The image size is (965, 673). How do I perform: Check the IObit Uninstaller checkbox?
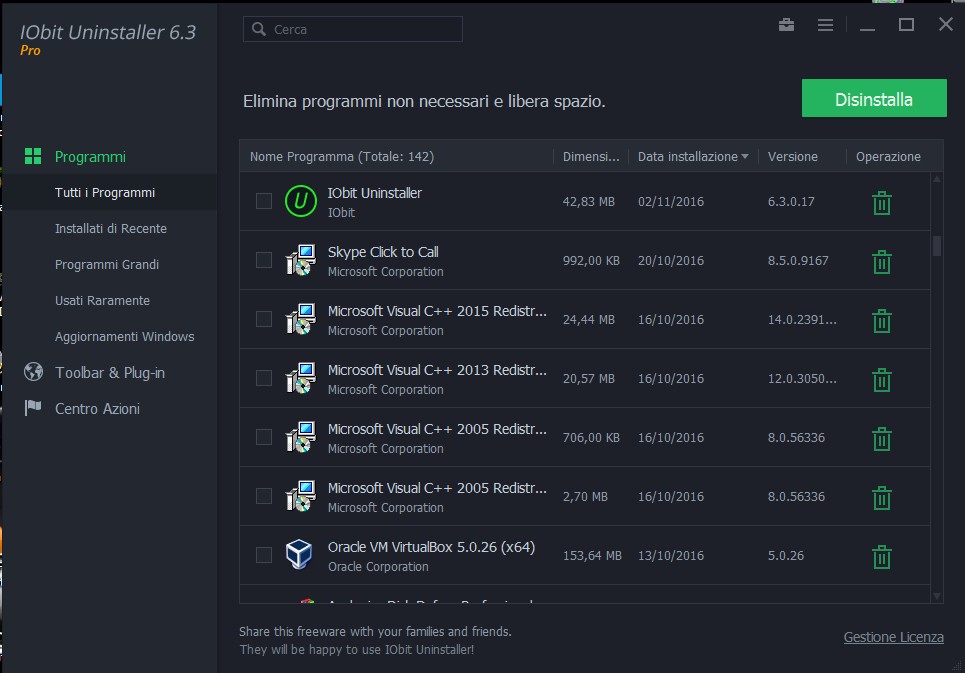pyautogui.click(x=263, y=201)
